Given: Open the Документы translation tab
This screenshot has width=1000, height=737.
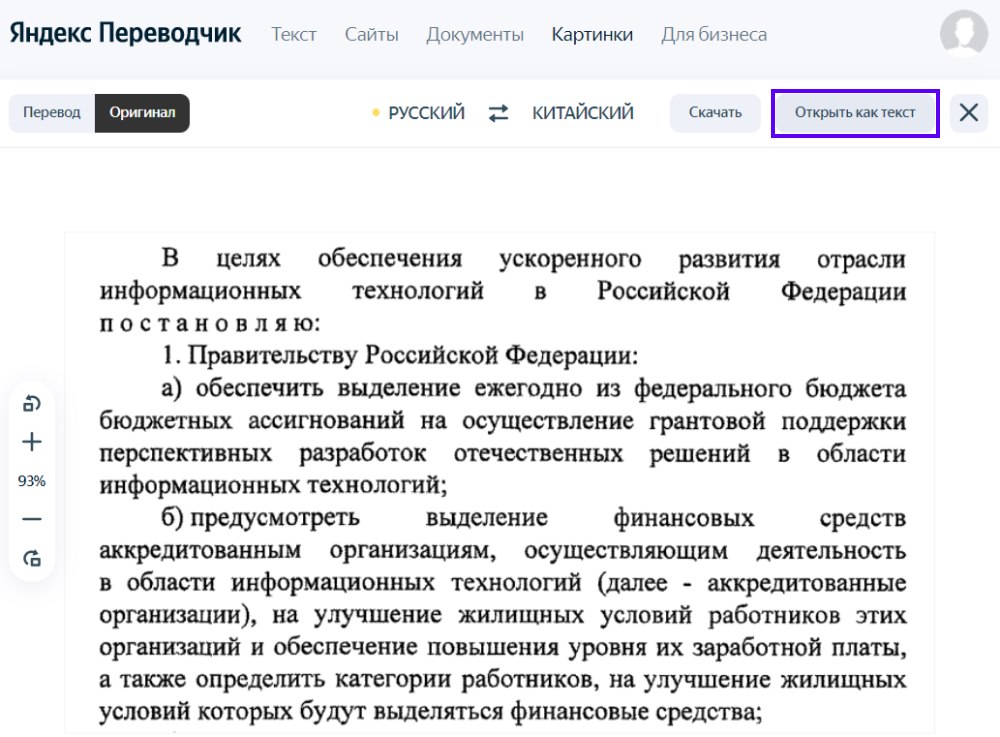Looking at the screenshot, I should (x=474, y=34).
